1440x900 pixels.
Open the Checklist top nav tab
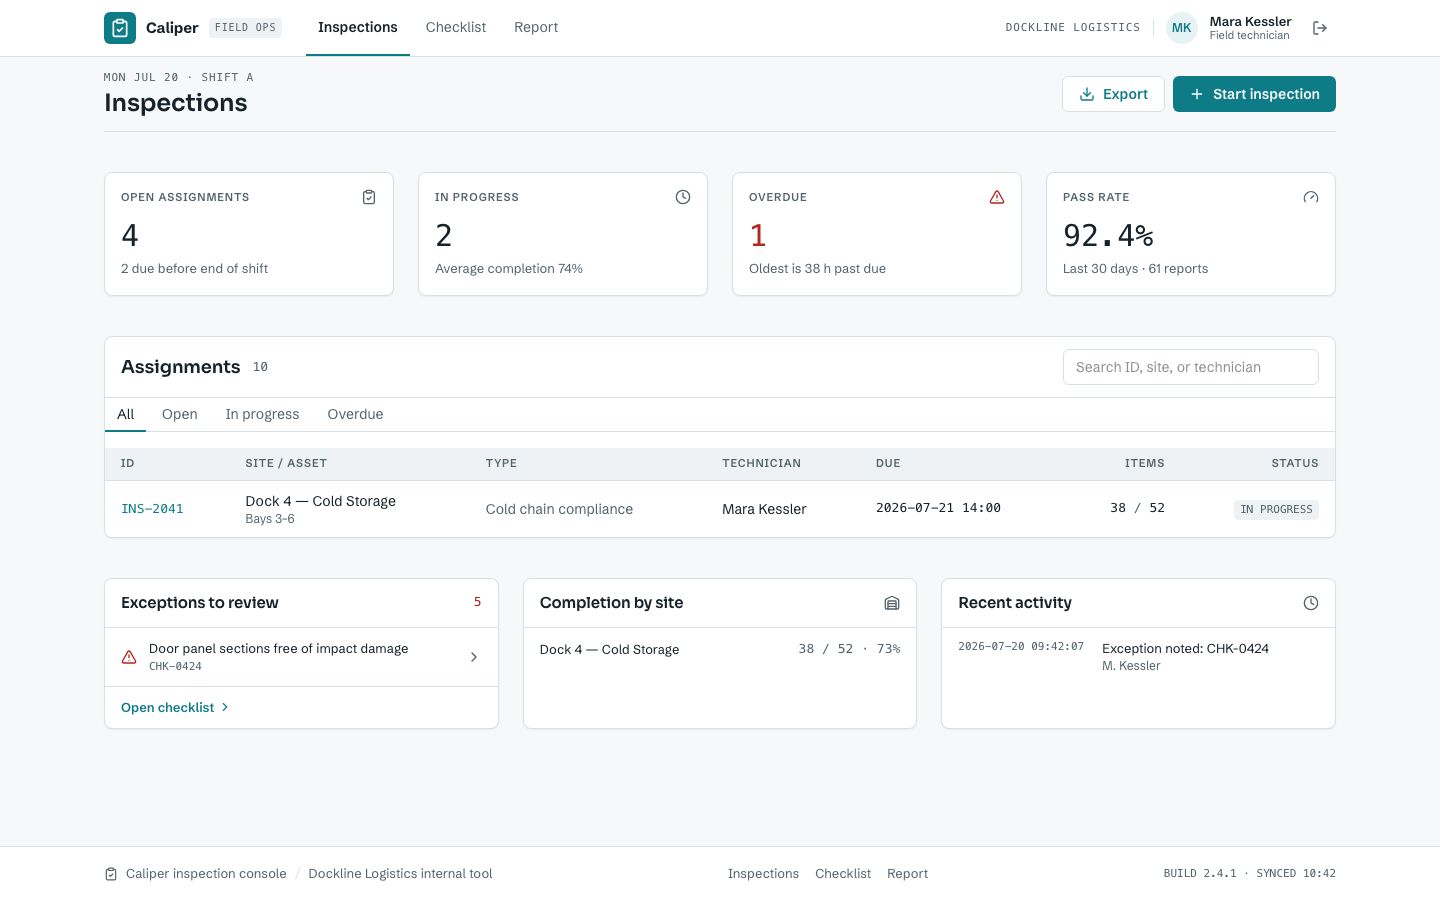tap(456, 27)
